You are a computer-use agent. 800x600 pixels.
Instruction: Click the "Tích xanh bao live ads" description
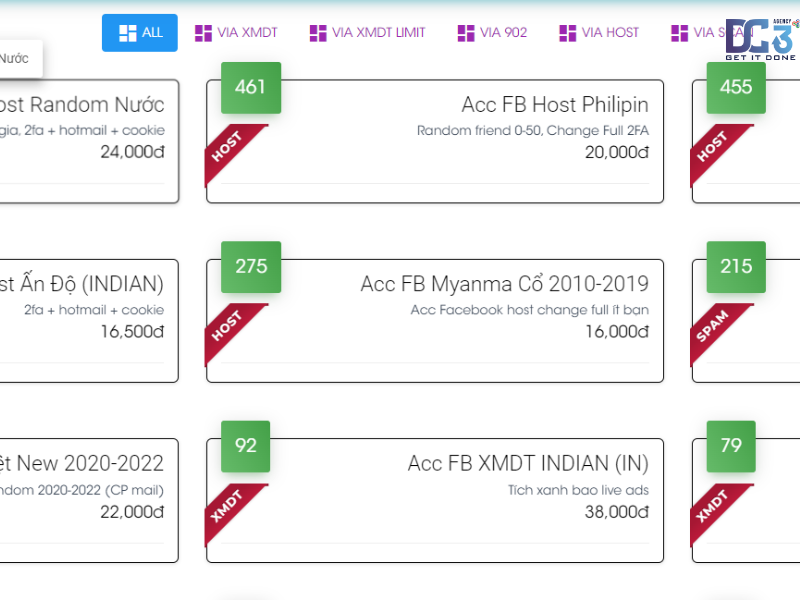coord(578,490)
